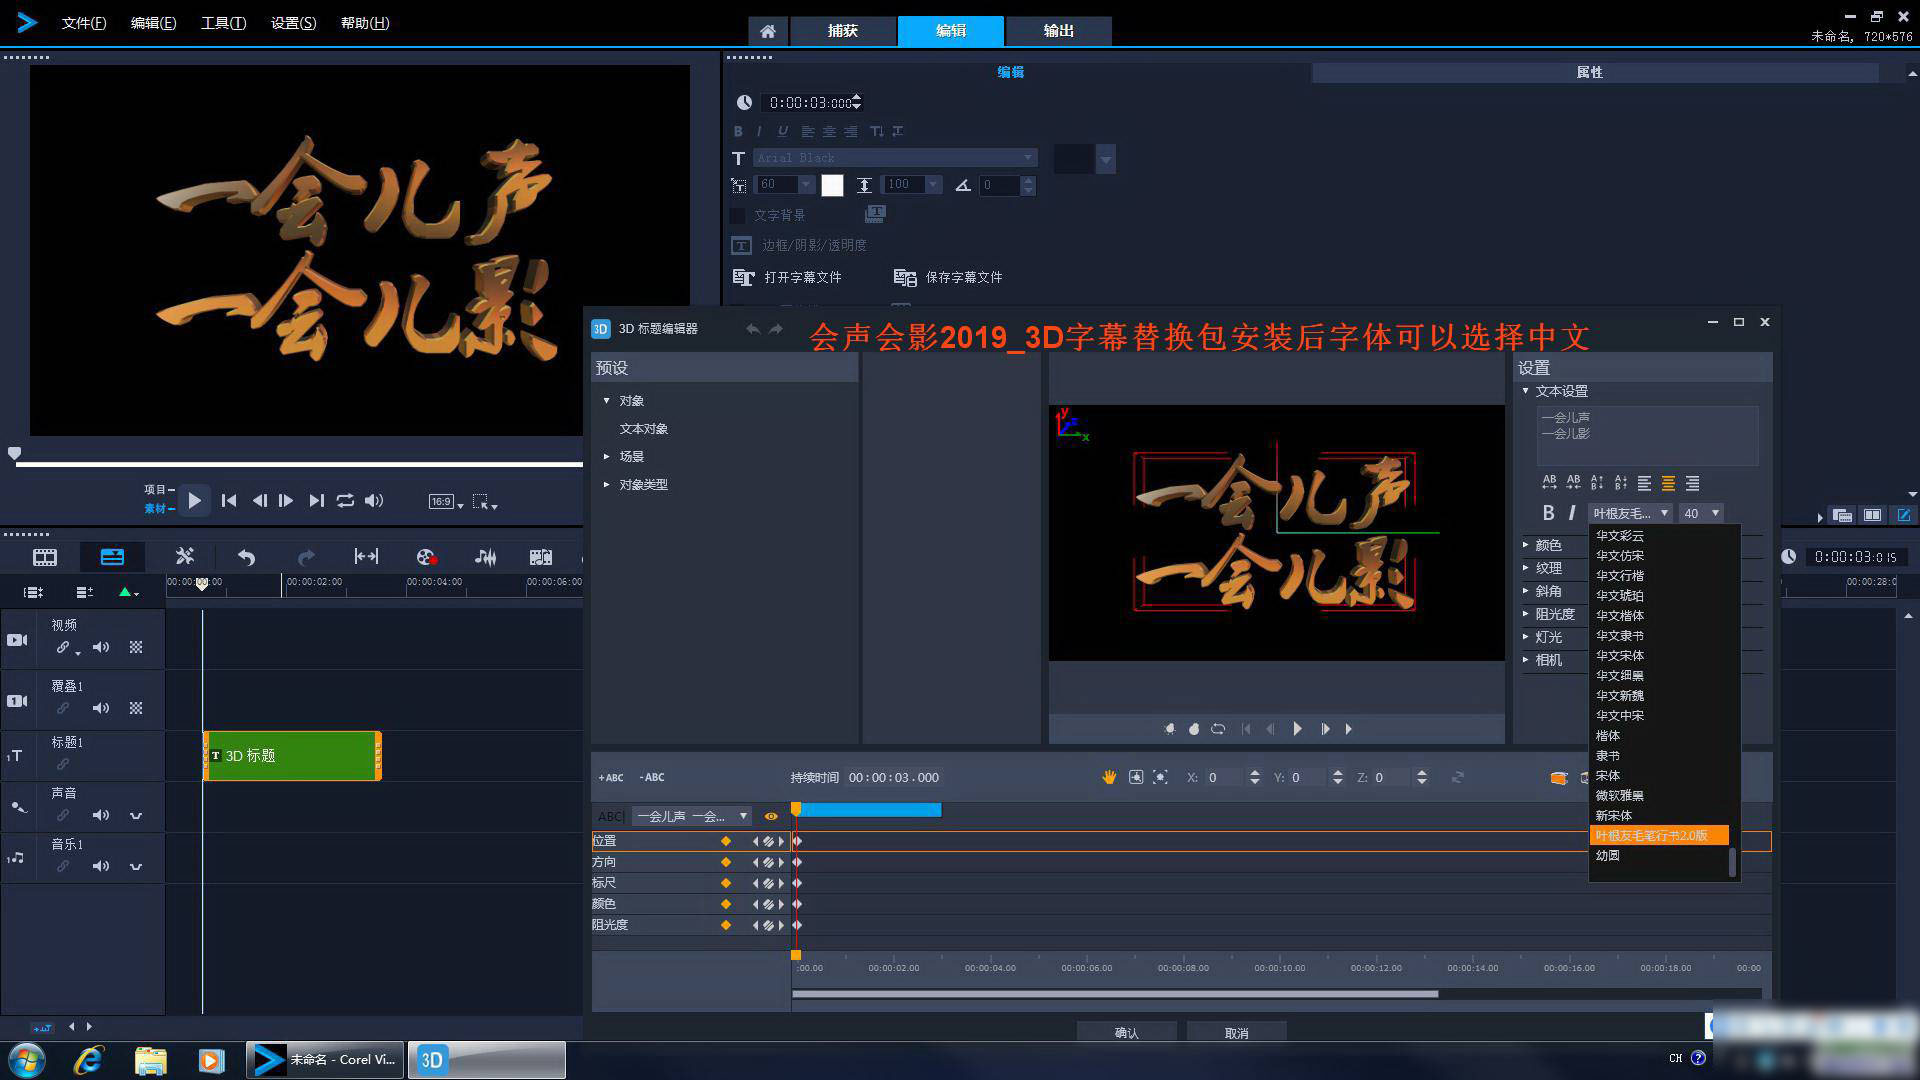Open the record/capture option icon
This screenshot has height=1080, width=1920.
point(426,557)
